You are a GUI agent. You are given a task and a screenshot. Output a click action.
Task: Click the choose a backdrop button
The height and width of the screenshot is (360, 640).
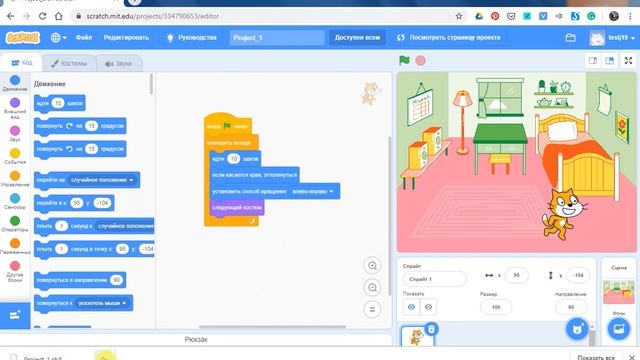click(x=619, y=329)
